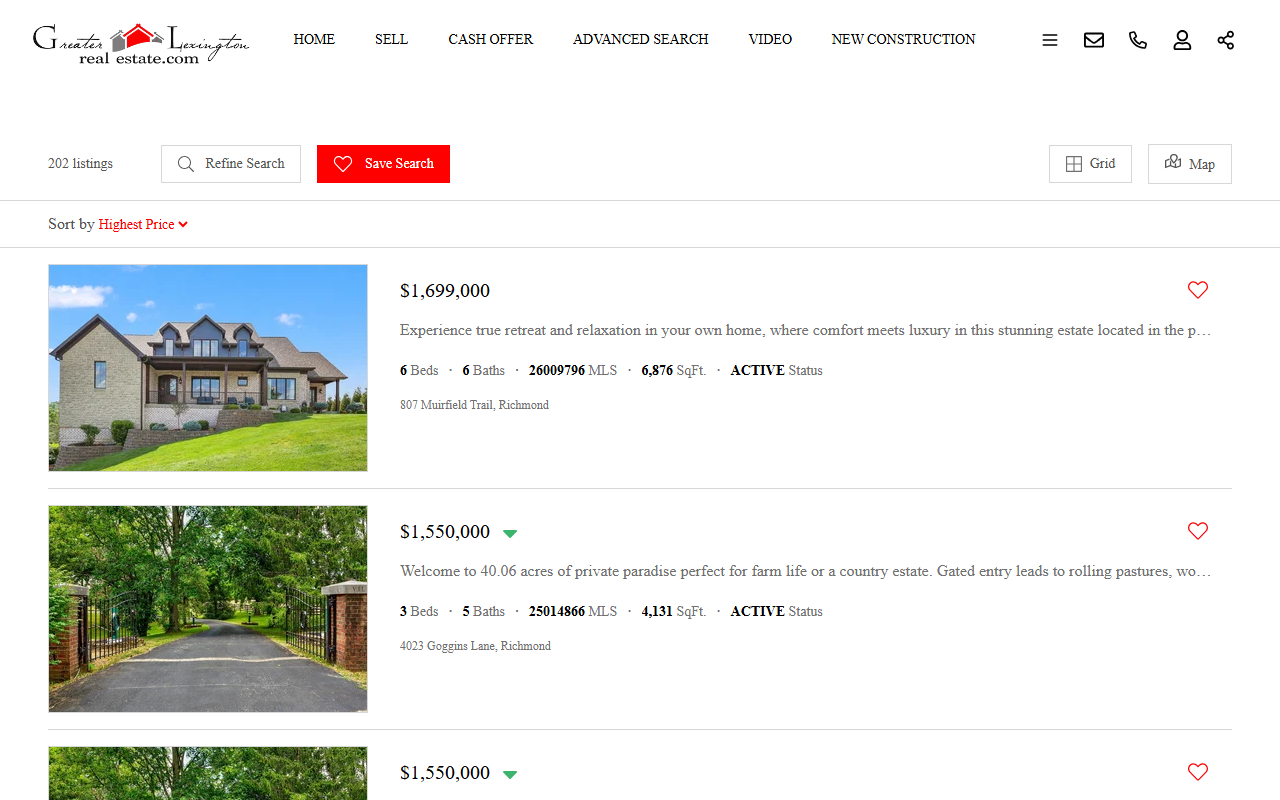Click the heart icon in Save Search

coord(343,164)
